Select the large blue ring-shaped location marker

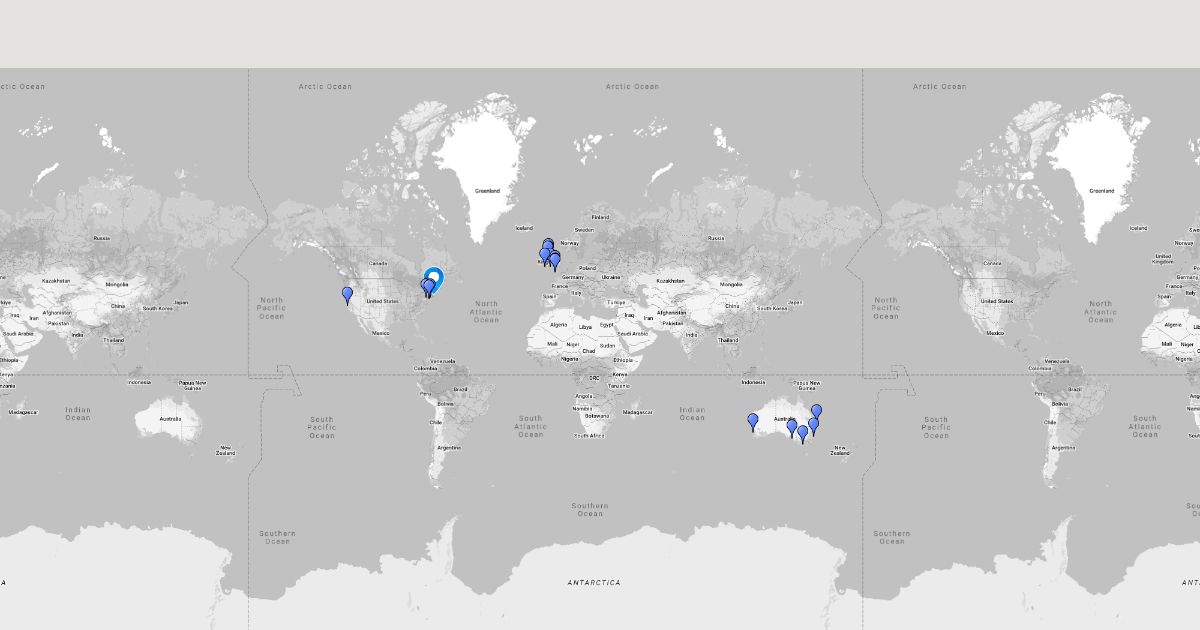434,278
